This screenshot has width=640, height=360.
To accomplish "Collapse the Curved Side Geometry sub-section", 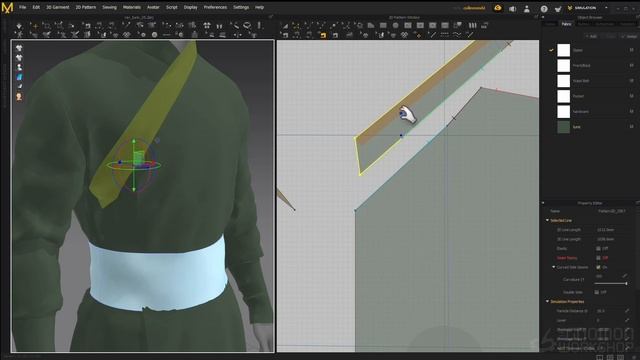I will pyautogui.click(x=554, y=267).
